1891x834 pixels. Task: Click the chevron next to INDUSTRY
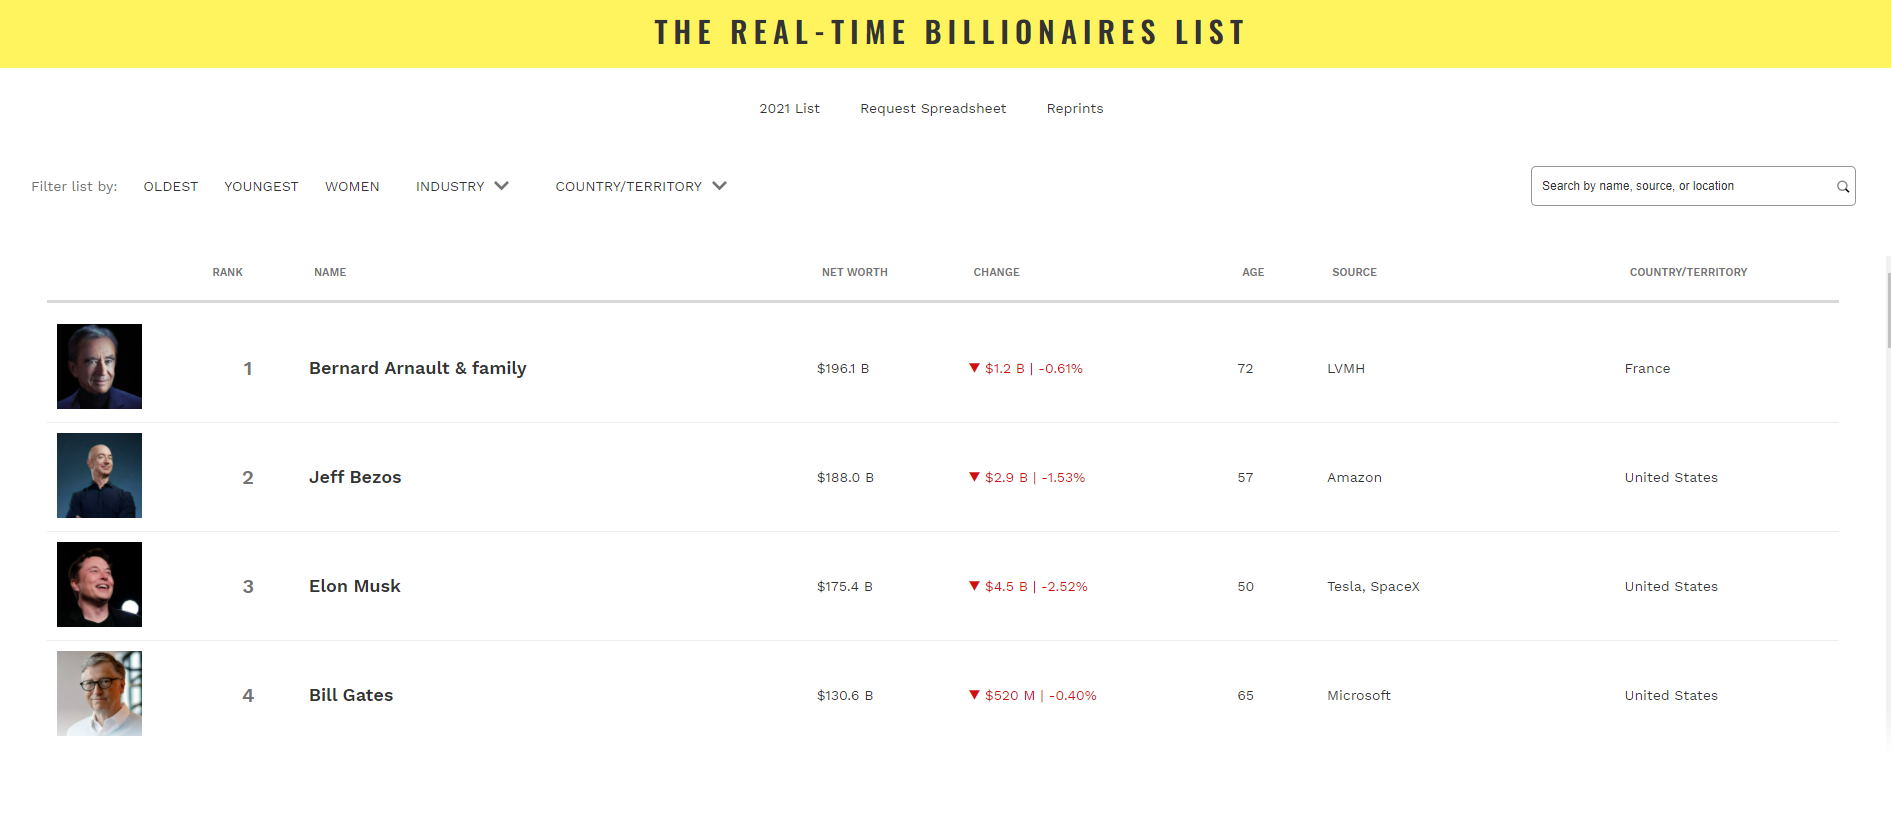501,186
